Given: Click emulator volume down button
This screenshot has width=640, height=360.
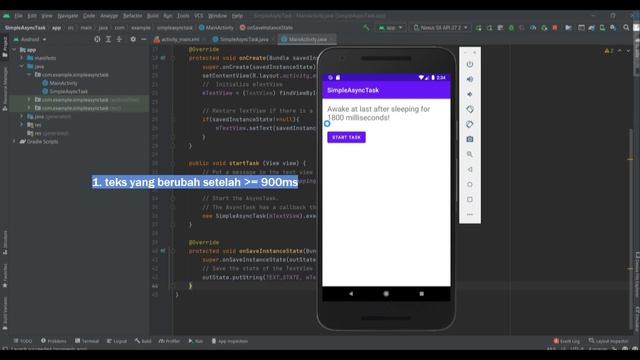Looking at the screenshot, I should tap(470, 94).
